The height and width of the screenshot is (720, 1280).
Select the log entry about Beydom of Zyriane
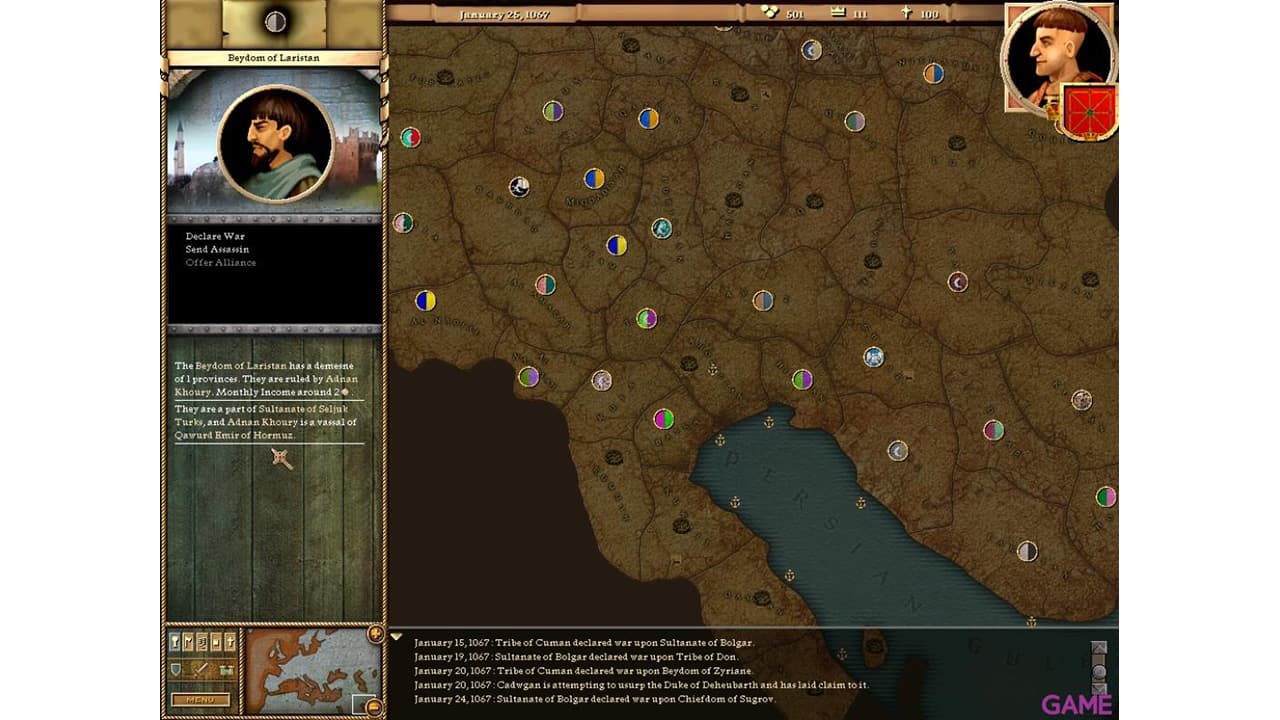tap(583, 670)
